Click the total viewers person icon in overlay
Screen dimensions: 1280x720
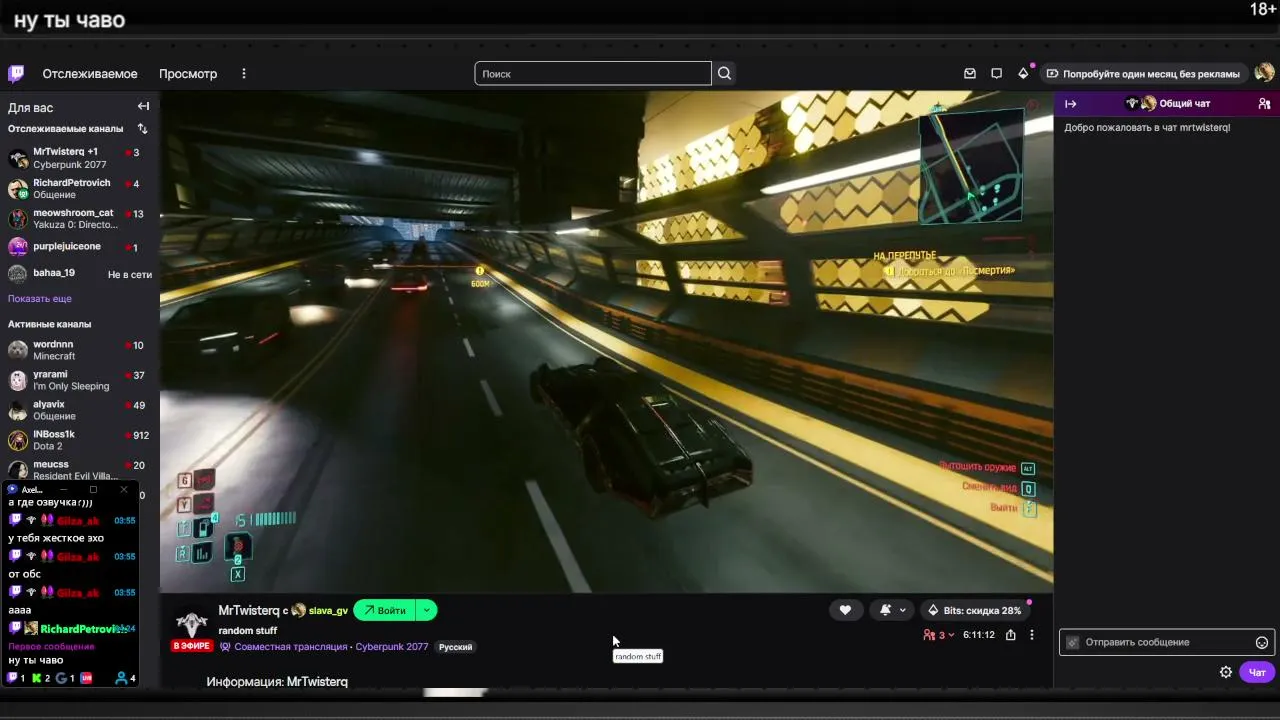[x=122, y=678]
